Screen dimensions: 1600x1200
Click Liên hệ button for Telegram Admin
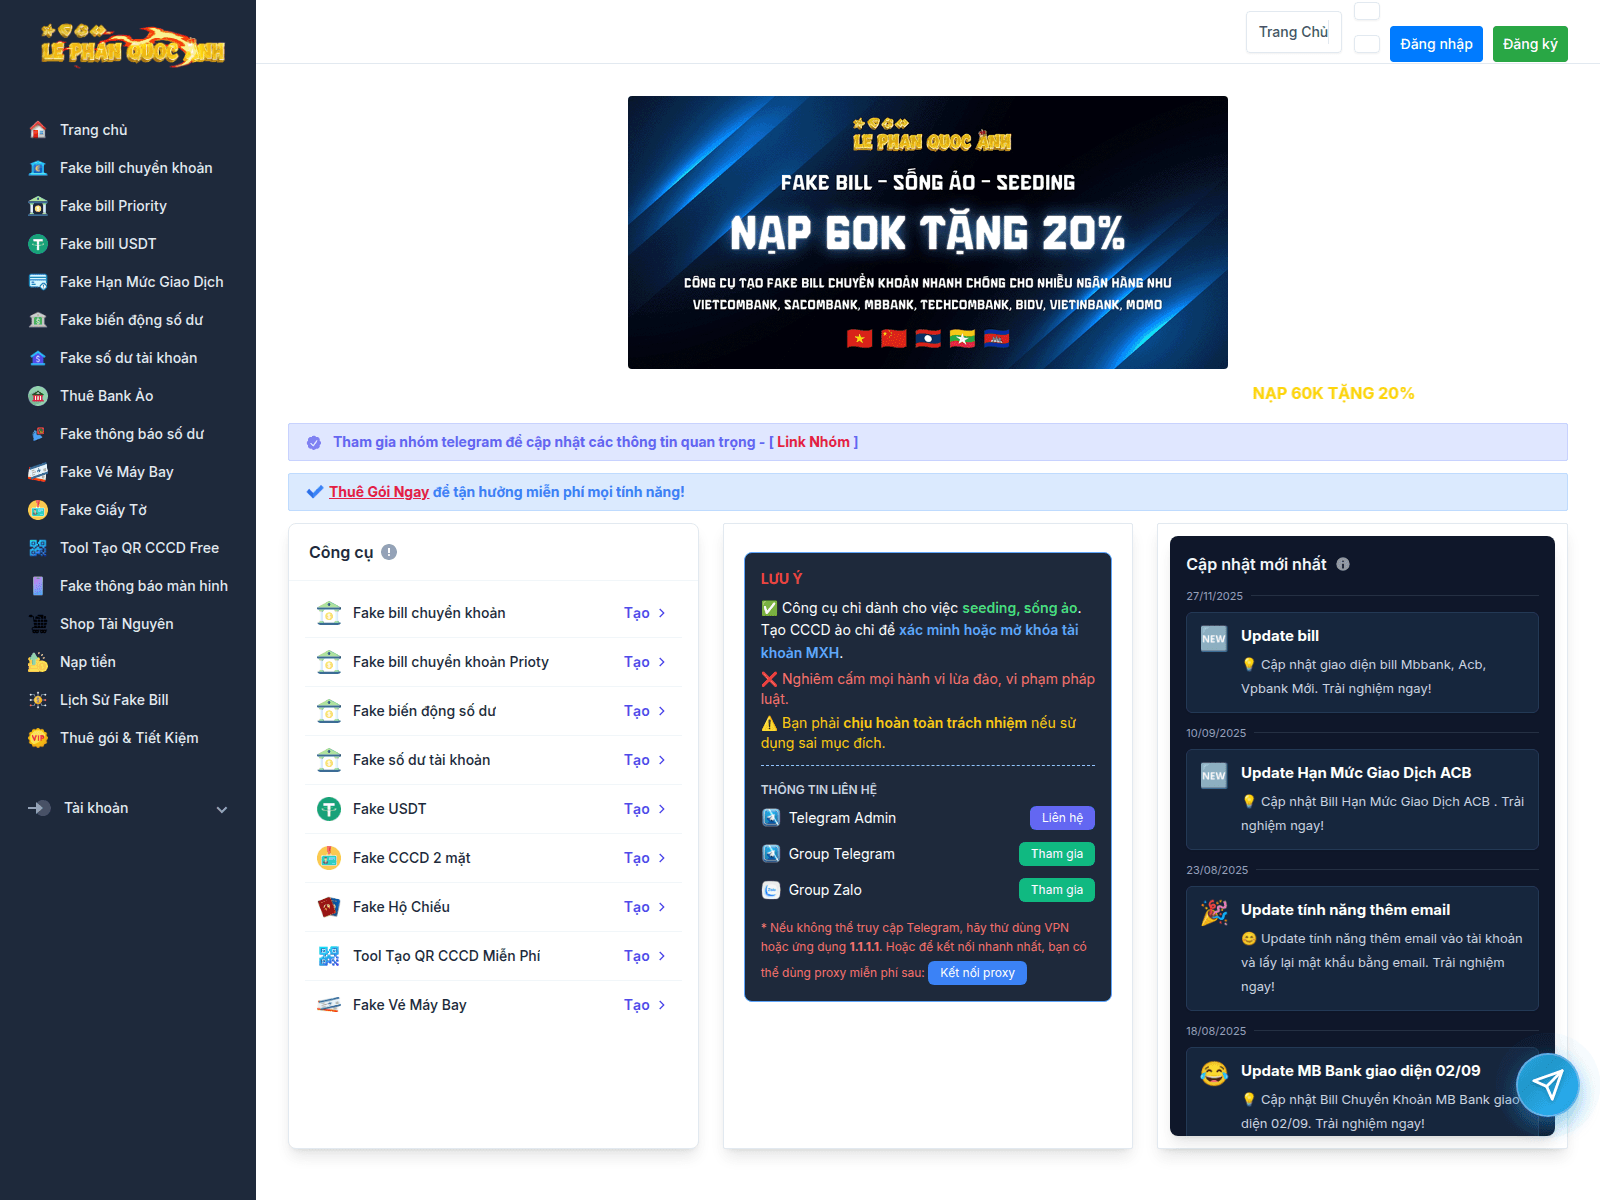[x=1062, y=818]
